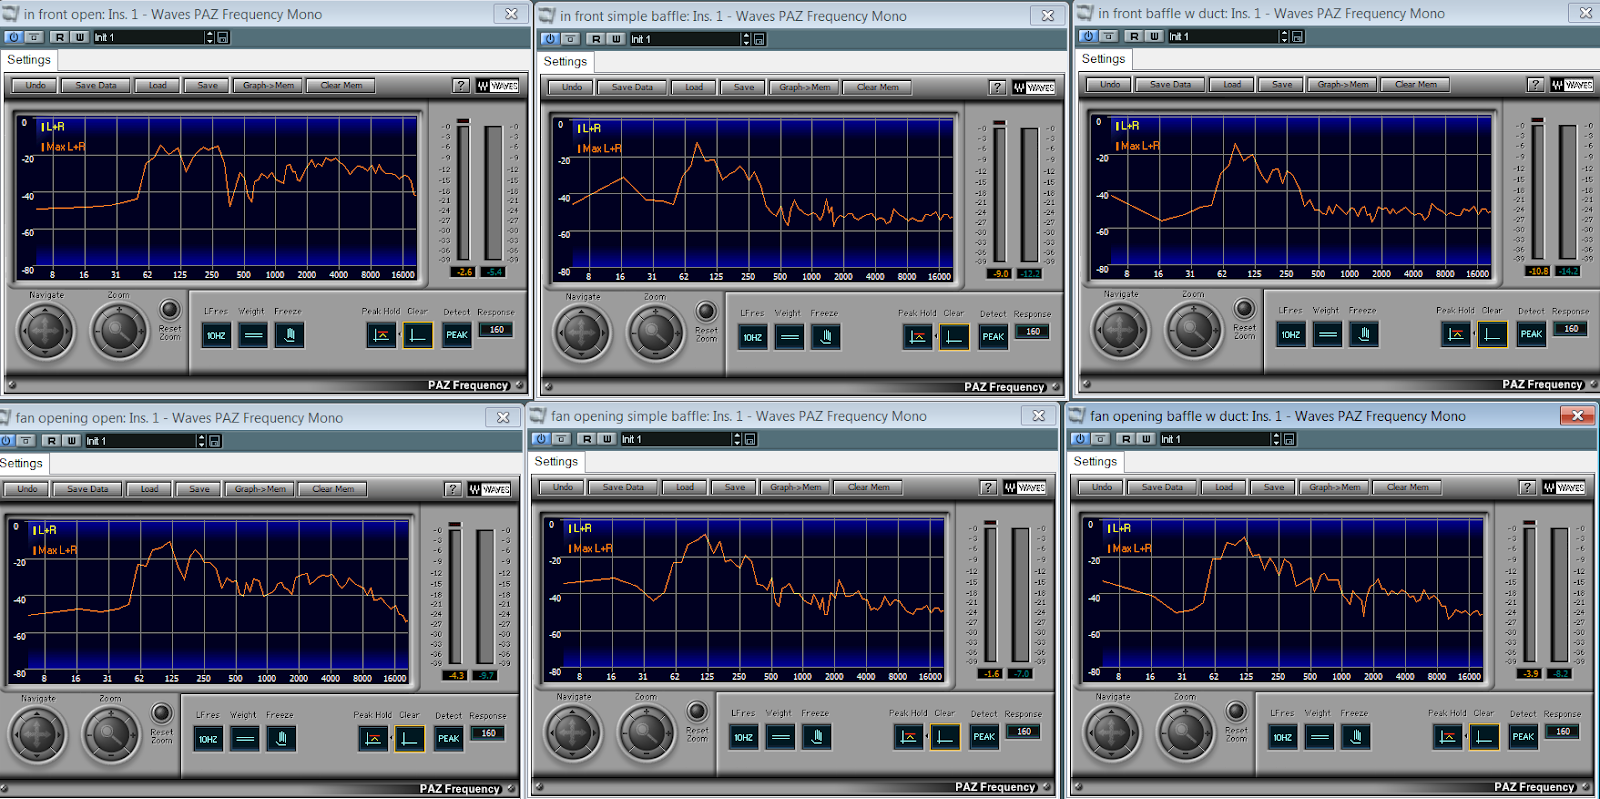Click Navigate knob in 'in front open' window
This screenshot has width=1600, height=799.
46,331
